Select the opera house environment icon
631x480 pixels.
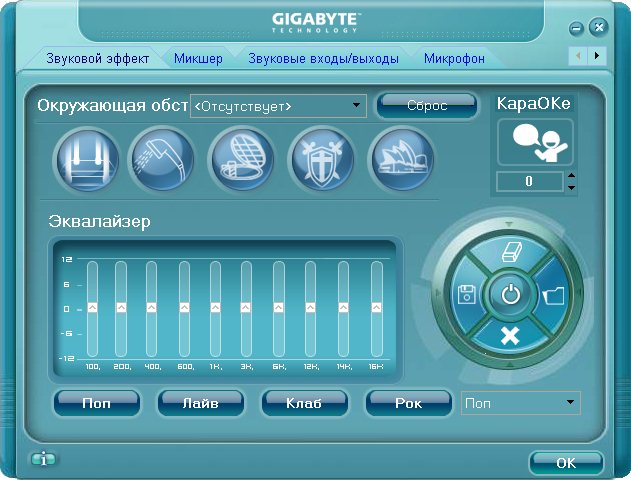click(x=402, y=160)
